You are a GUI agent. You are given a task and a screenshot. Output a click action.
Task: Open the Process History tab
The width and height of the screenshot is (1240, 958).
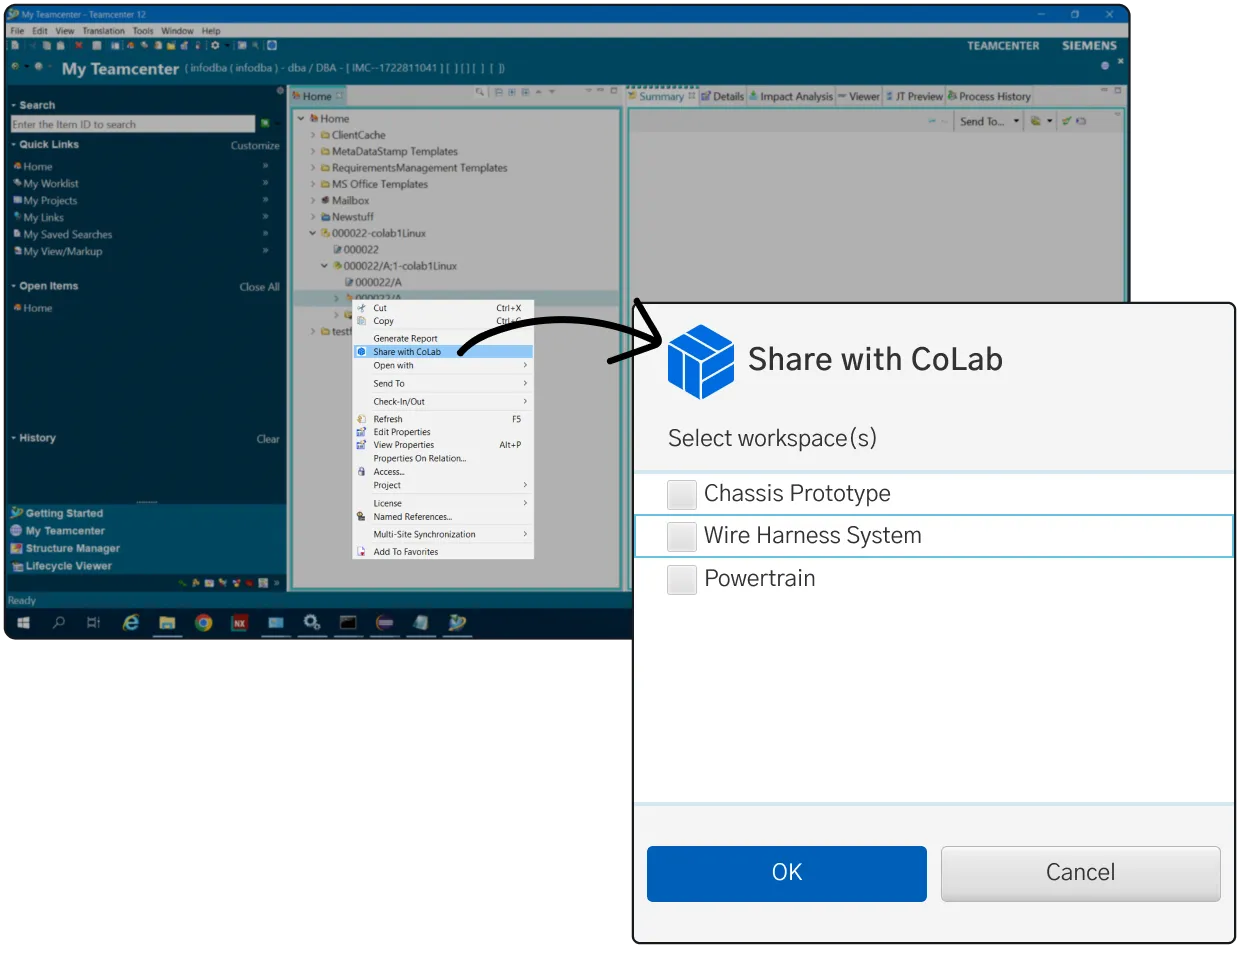(989, 96)
